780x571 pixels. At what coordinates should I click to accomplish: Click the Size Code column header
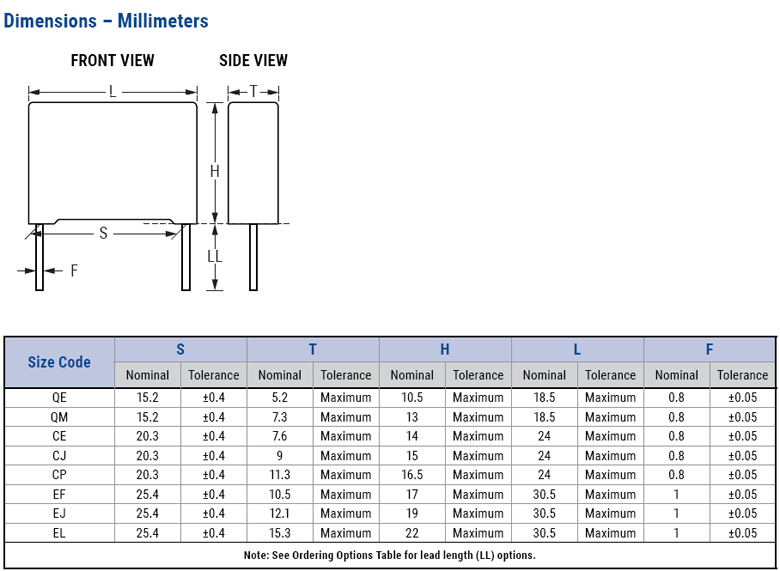[x=59, y=362]
